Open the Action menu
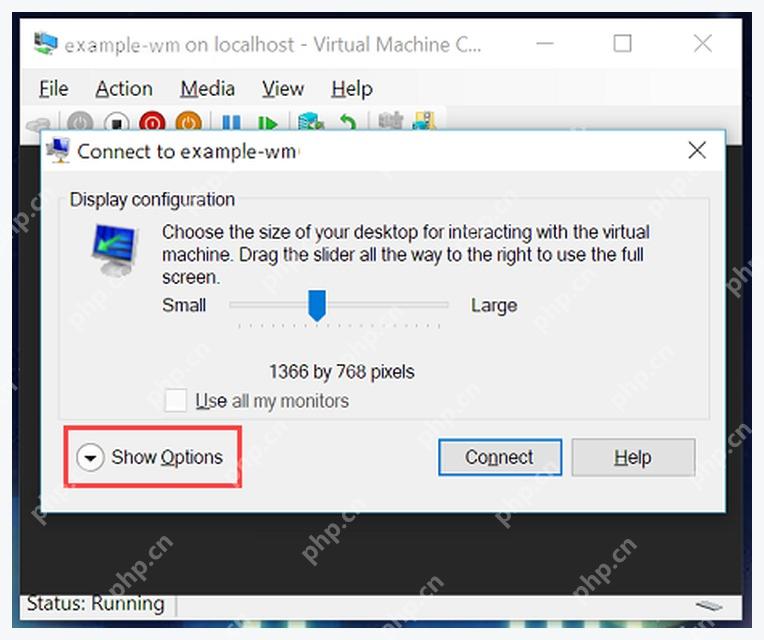 124,89
